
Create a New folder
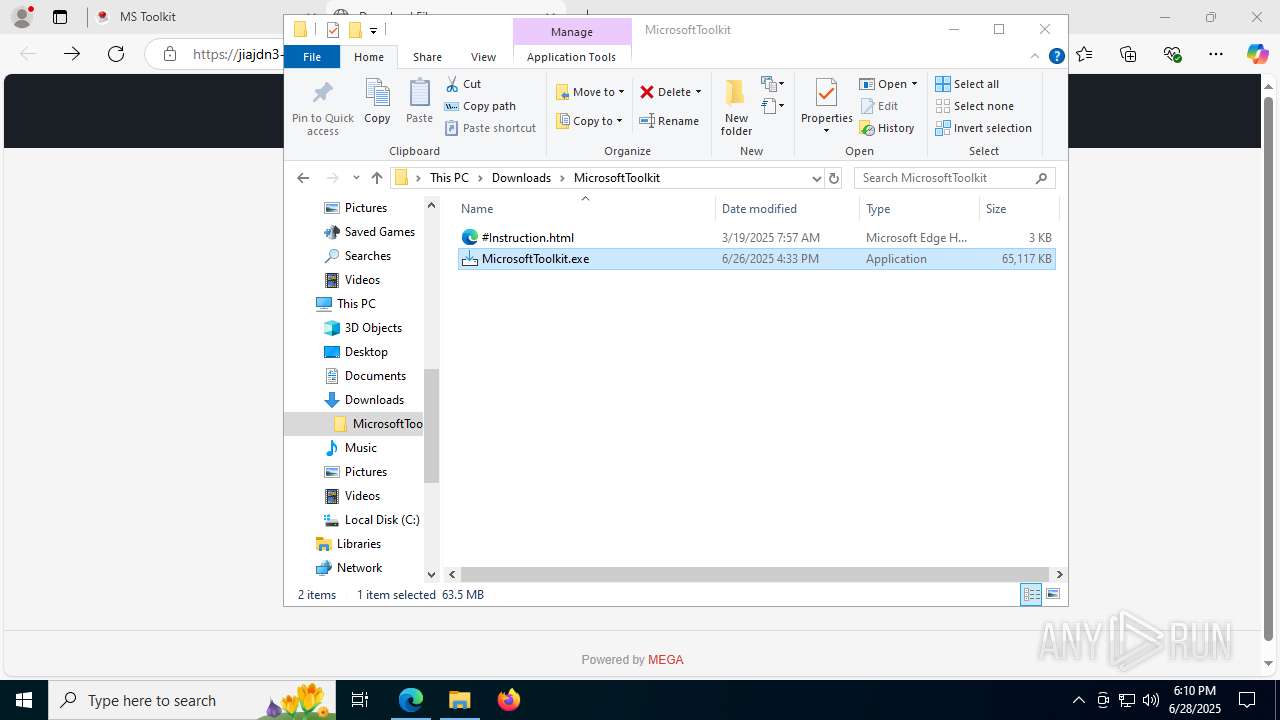pos(736,107)
